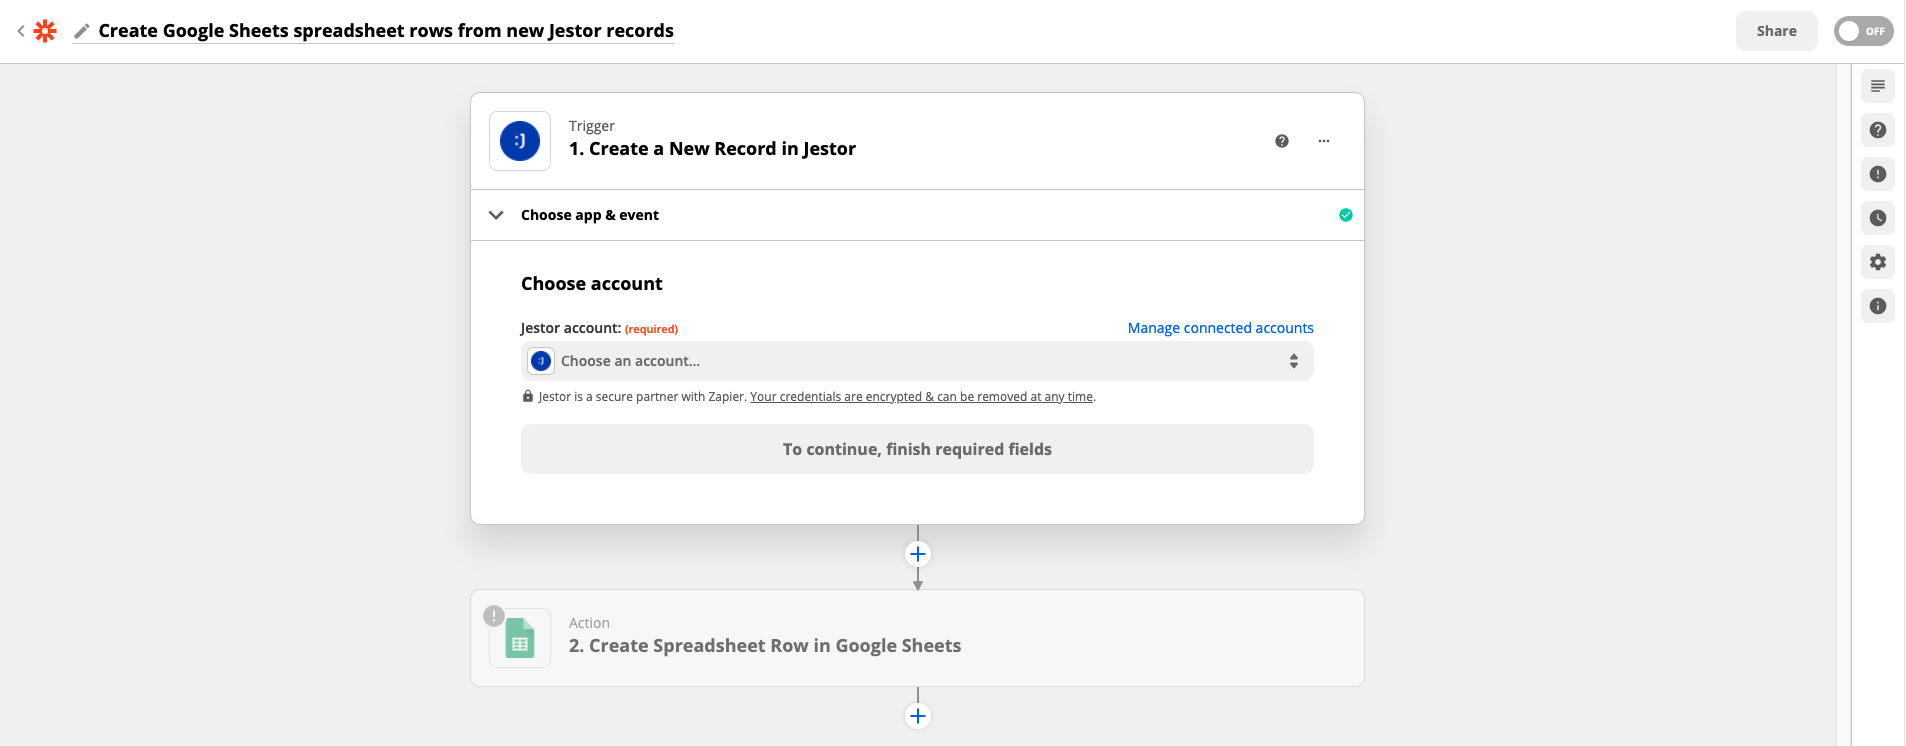The height and width of the screenshot is (746, 1906).
Task: Click Manage connected accounts link
Action: [x=1220, y=328]
